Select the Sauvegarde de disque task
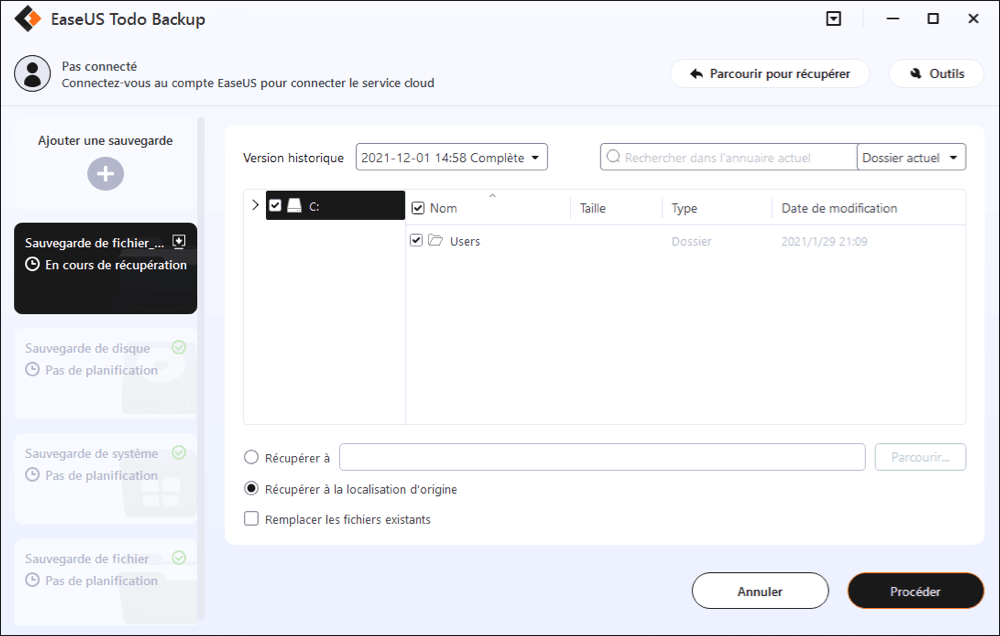Viewport: 1000px width, 636px height. coord(105,374)
